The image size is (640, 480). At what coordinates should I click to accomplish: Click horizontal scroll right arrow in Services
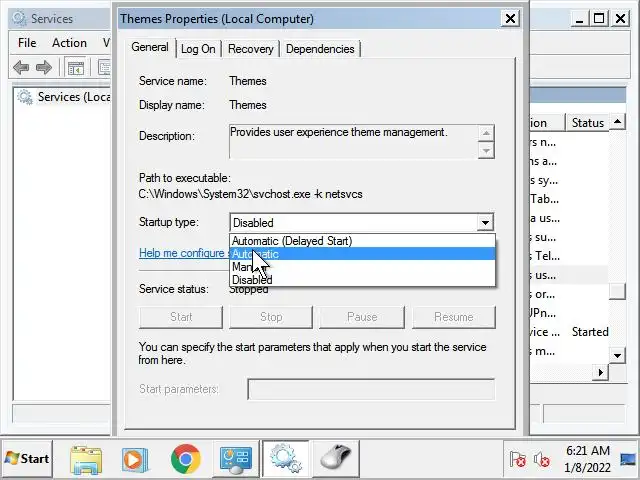(x=600, y=372)
